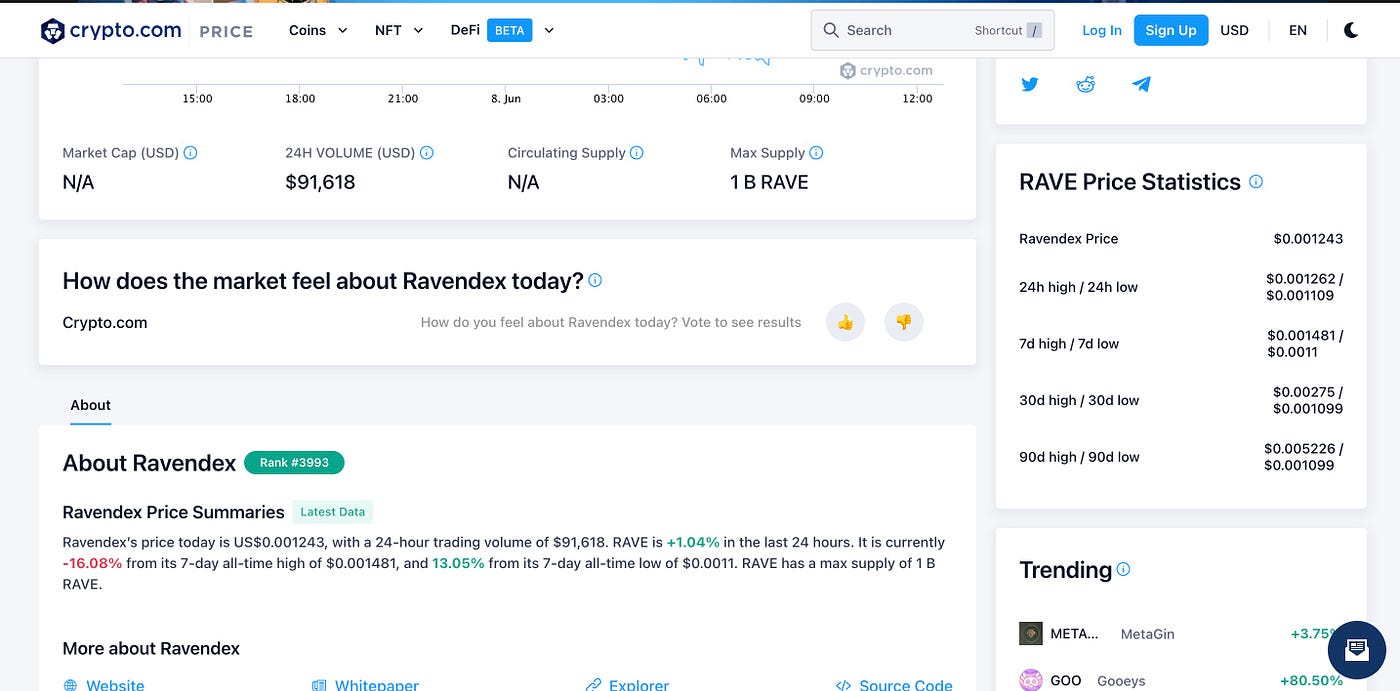Vote thumbs up for Ravendex

[x=845, y=322]
